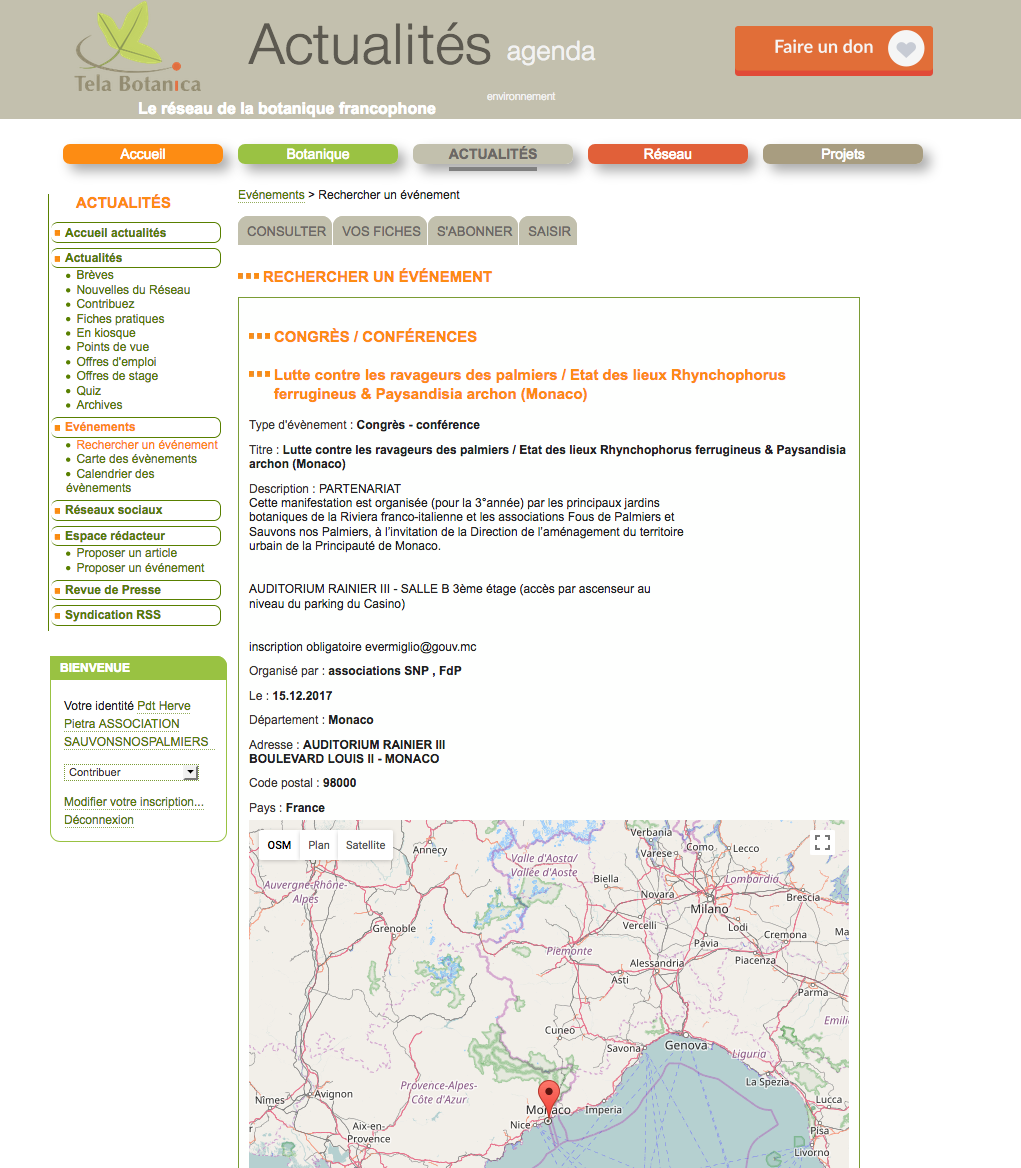Open Réseaux sociaux sidebar item
The image size is (1021, 1168).
click(136, 510)
